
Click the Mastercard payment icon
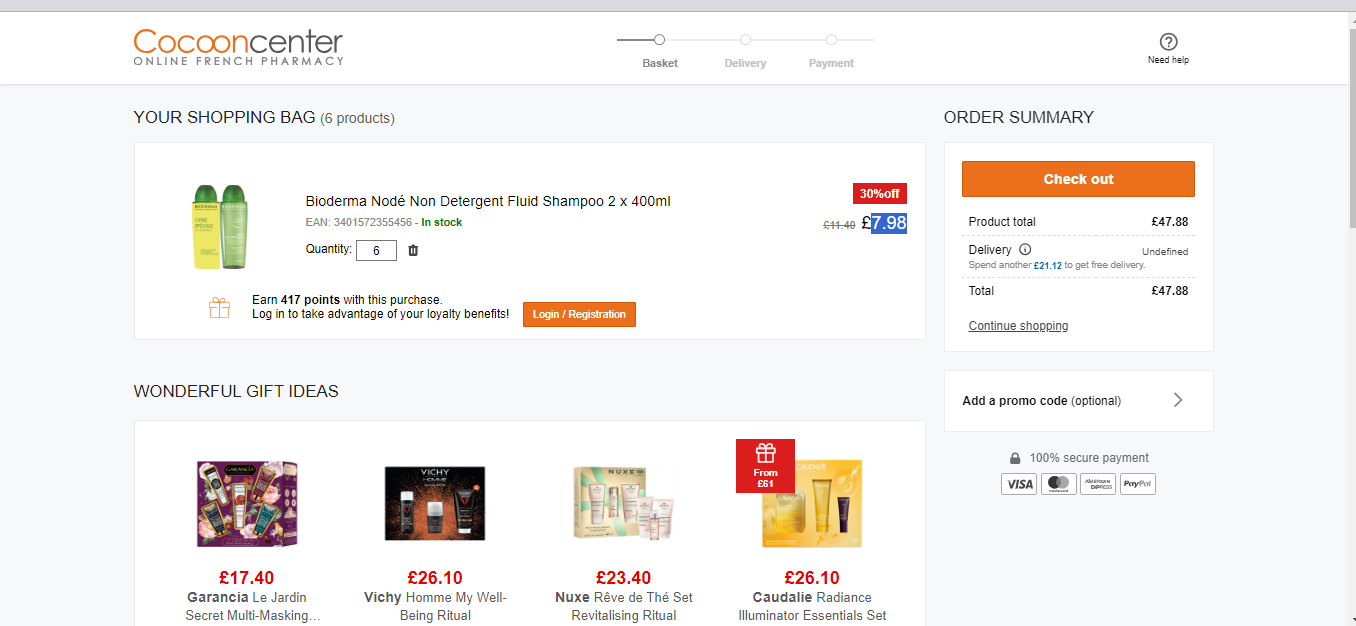pos(1058,484)
